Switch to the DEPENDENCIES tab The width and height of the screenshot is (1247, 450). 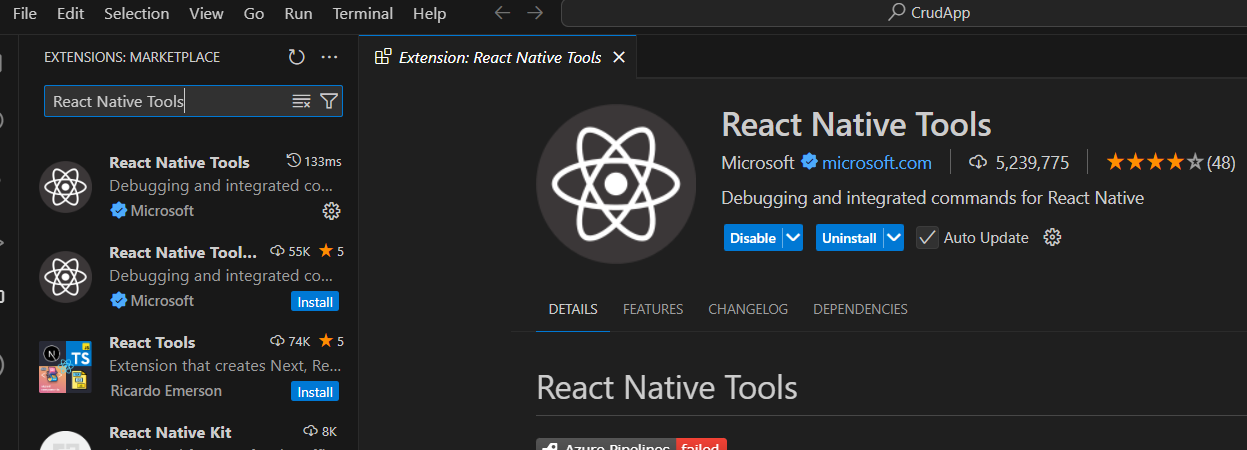coord(860,309)
